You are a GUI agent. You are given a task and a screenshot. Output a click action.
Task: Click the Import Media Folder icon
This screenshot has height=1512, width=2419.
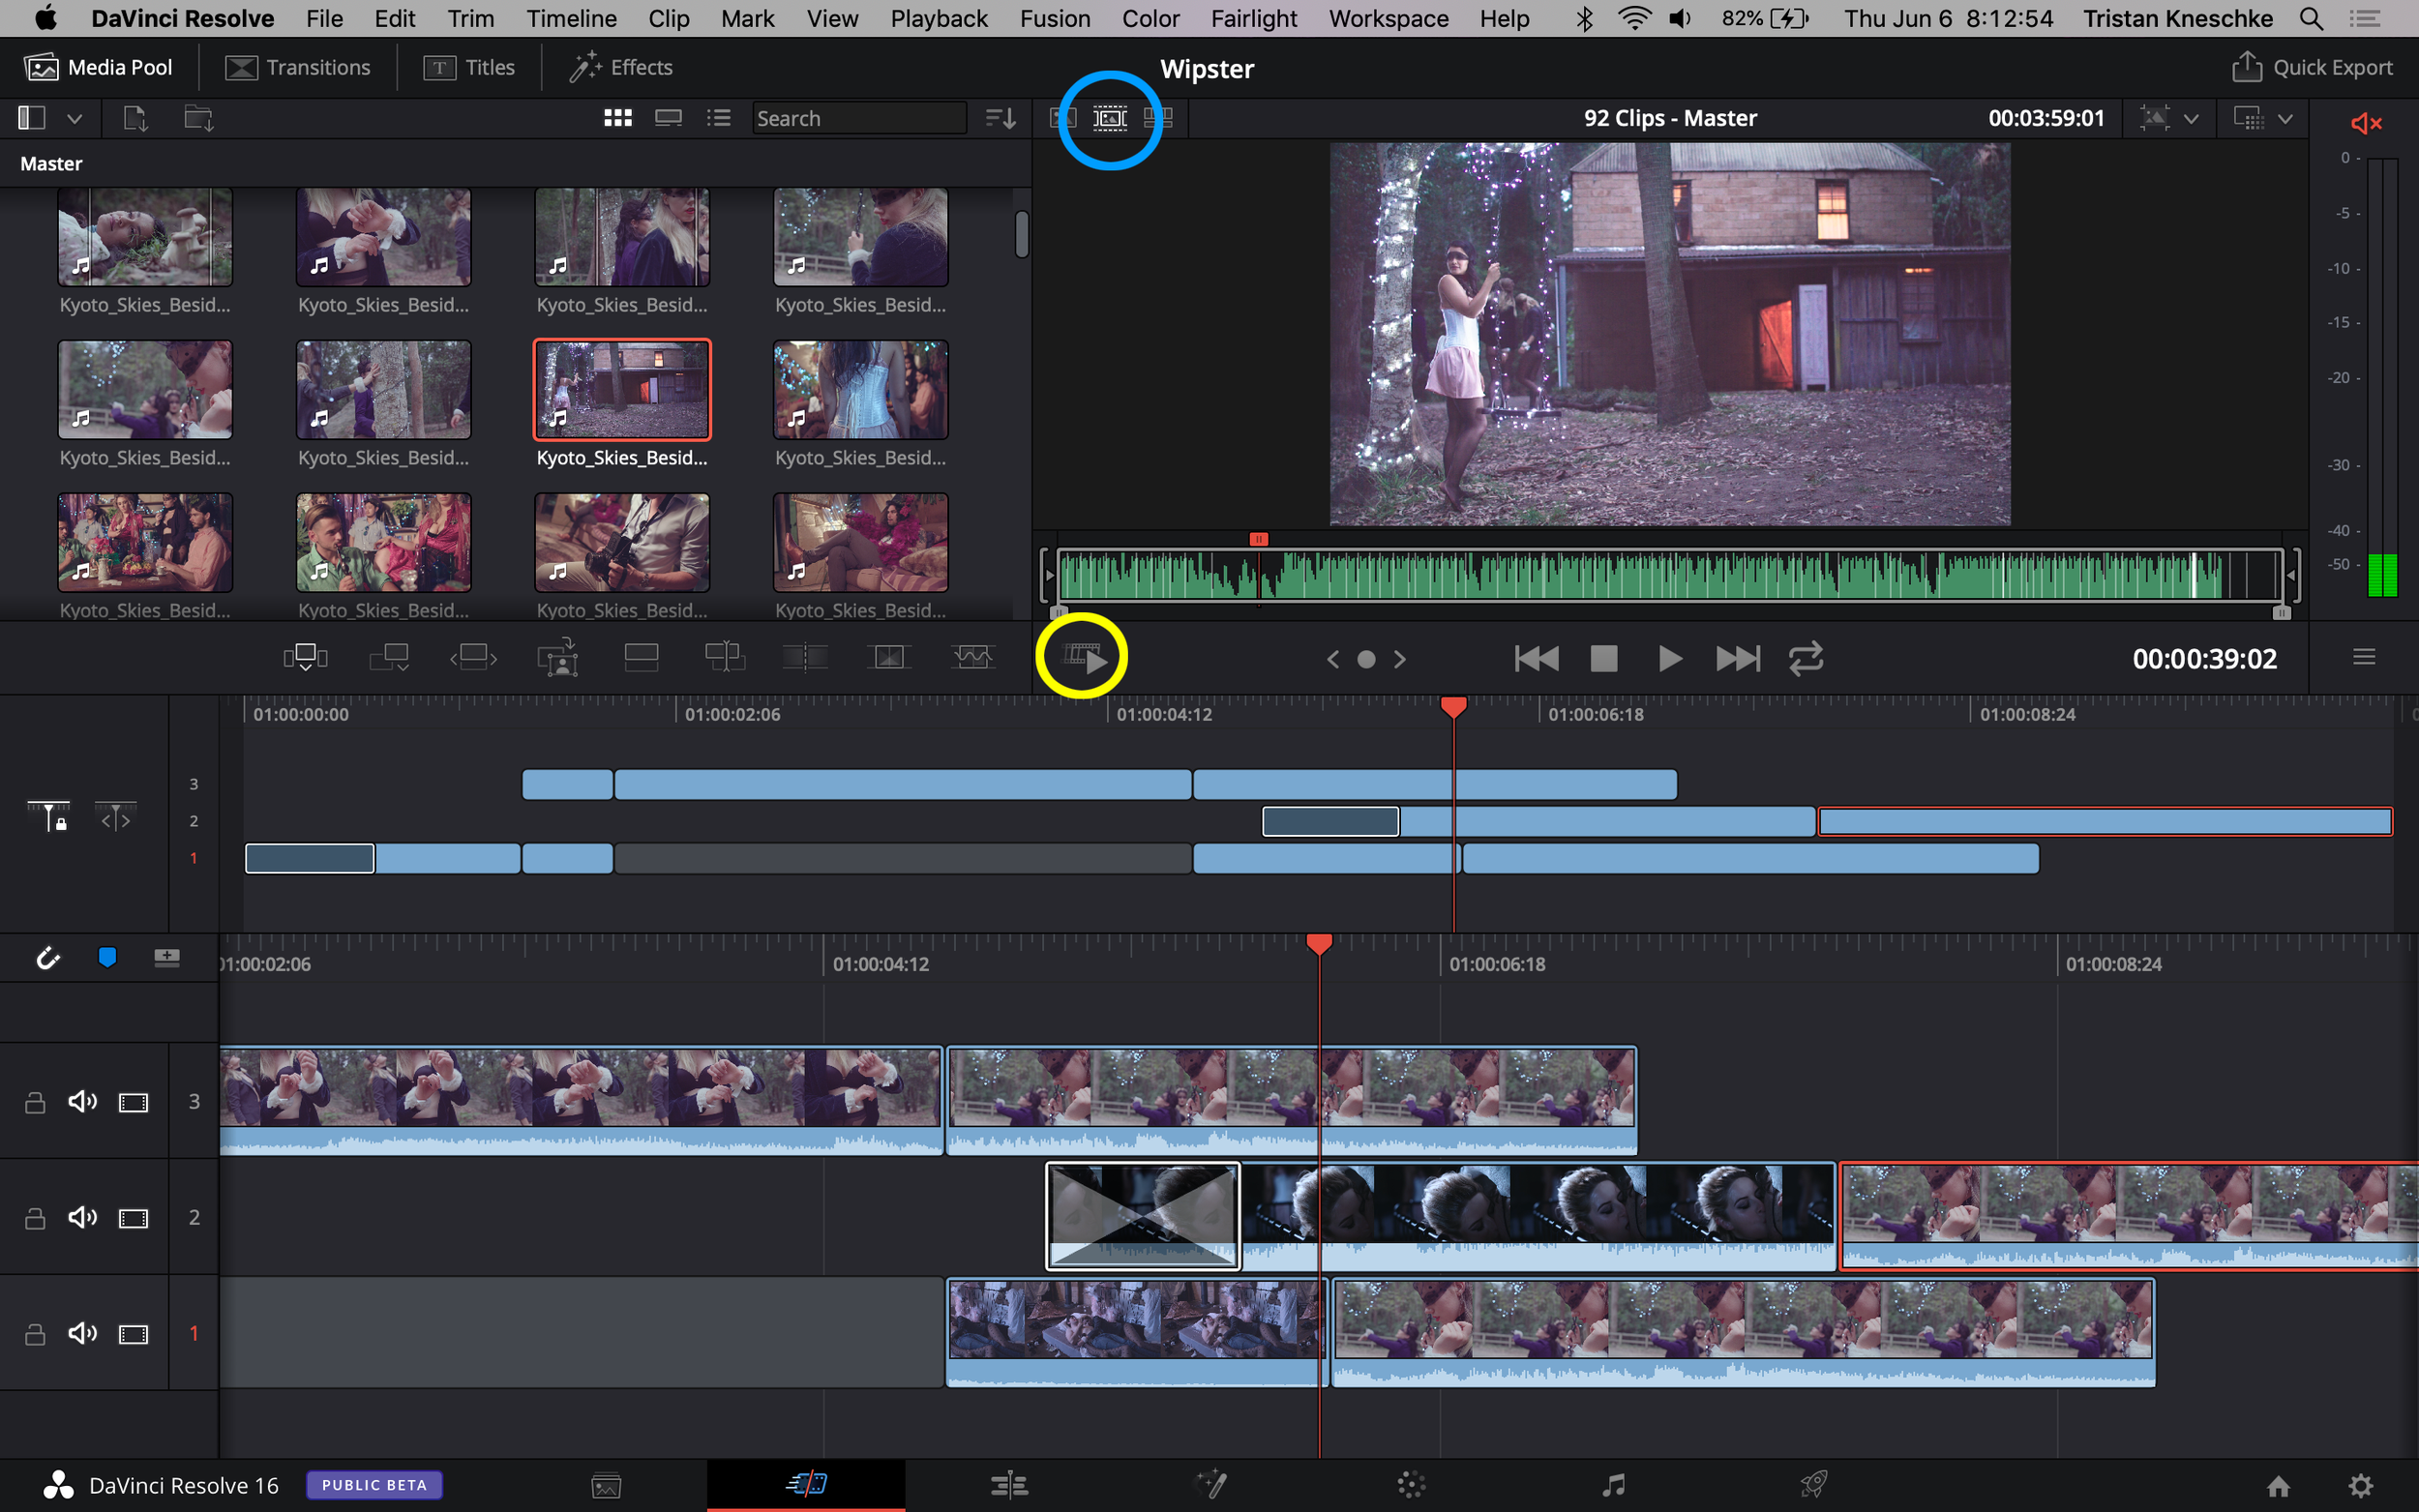click(x=198, y=118)
